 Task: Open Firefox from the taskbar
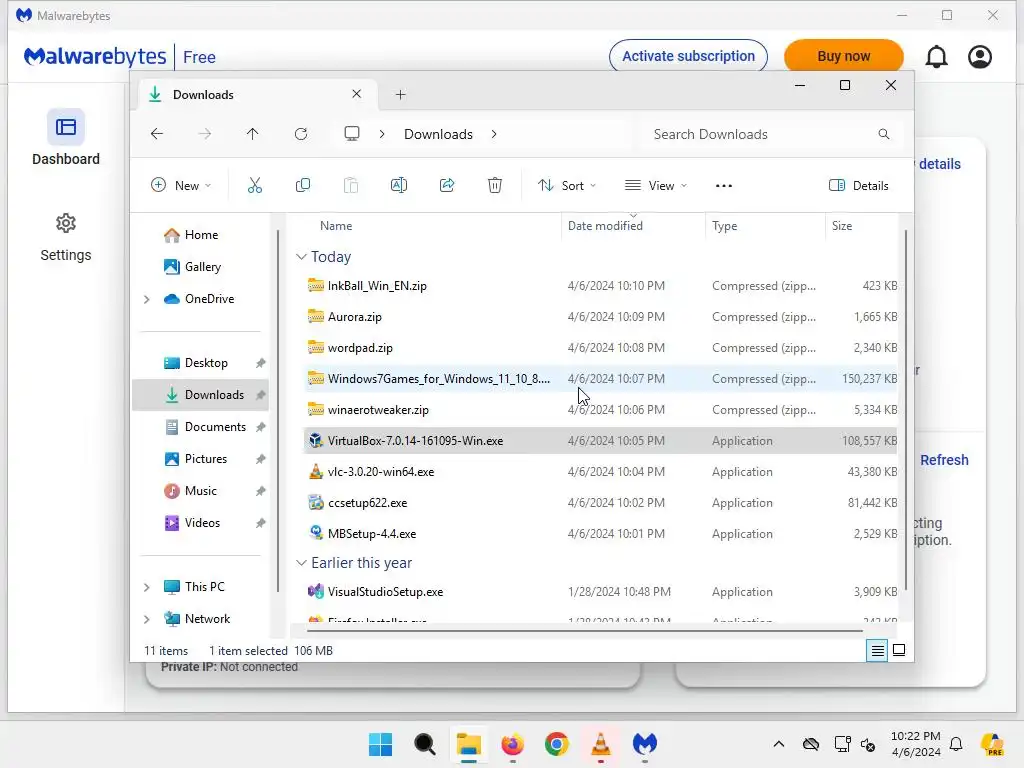click(x=513, y=744)
